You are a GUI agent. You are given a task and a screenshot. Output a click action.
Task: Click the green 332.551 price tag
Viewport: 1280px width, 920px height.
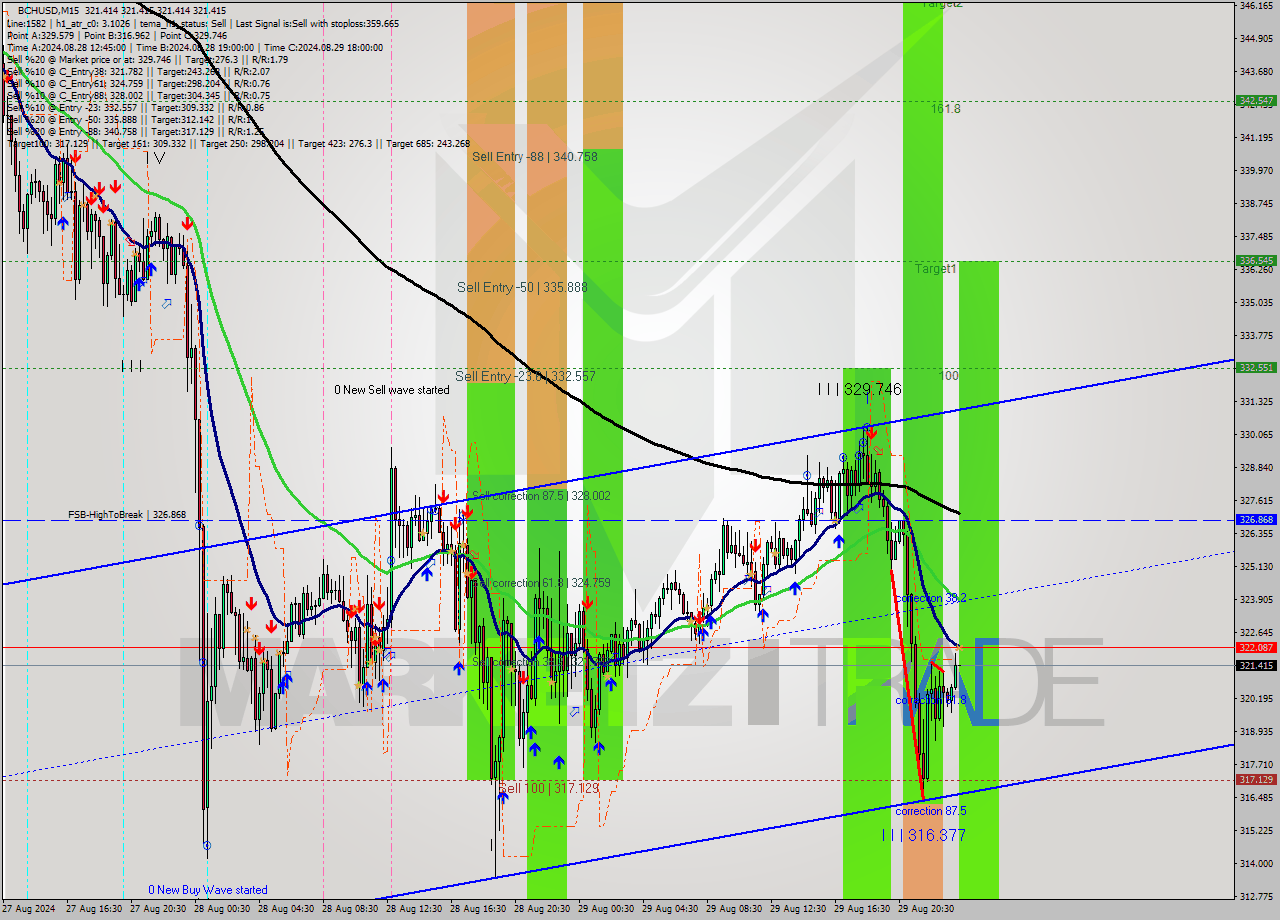pyautogui.click(x=1256, y=368)
